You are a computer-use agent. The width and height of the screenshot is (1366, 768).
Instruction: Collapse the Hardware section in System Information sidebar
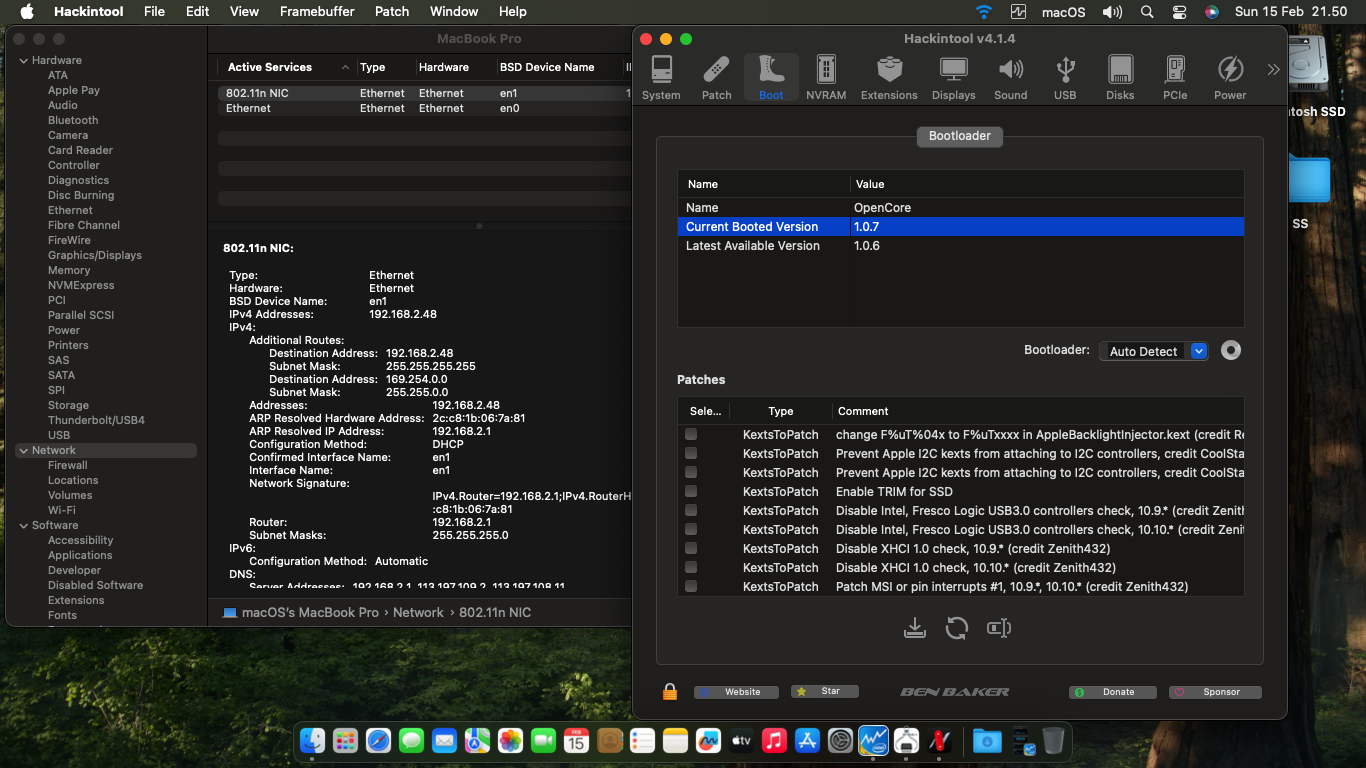[x=24, y=61]
